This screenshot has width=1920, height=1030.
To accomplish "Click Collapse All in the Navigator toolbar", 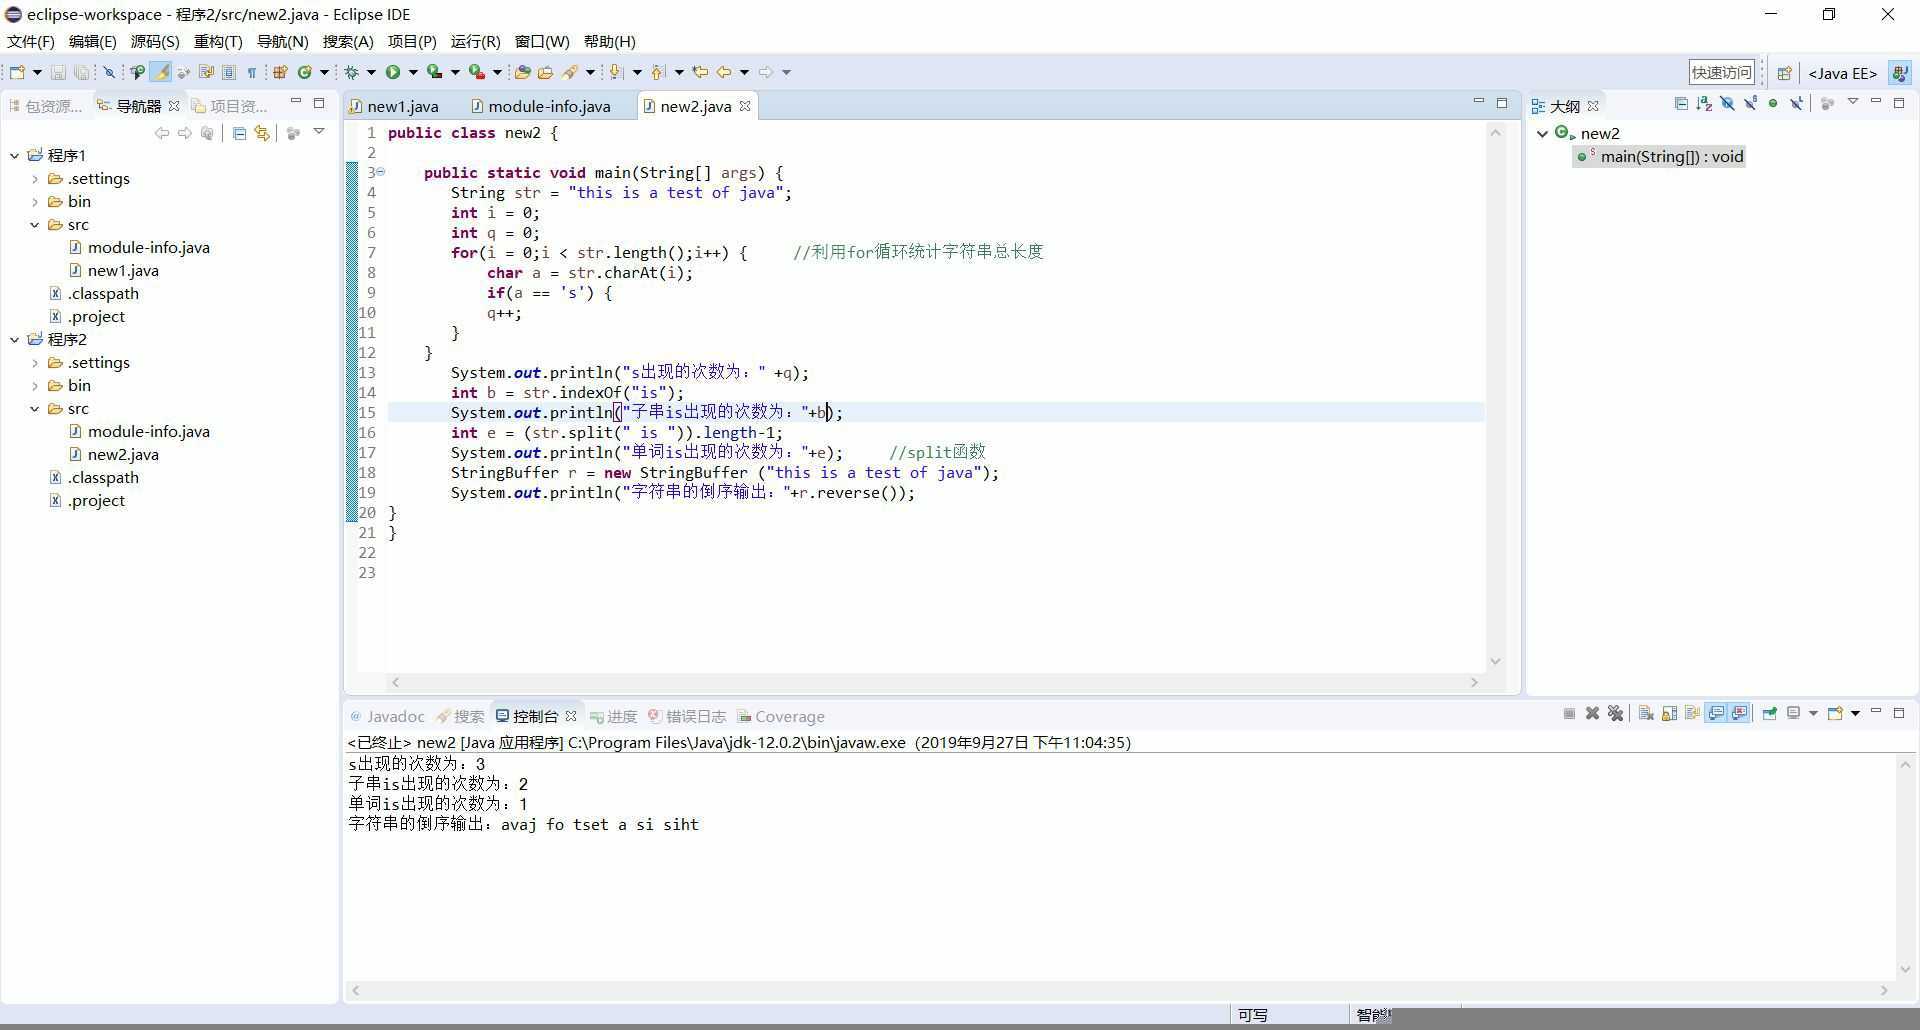I will coord(239,133).
